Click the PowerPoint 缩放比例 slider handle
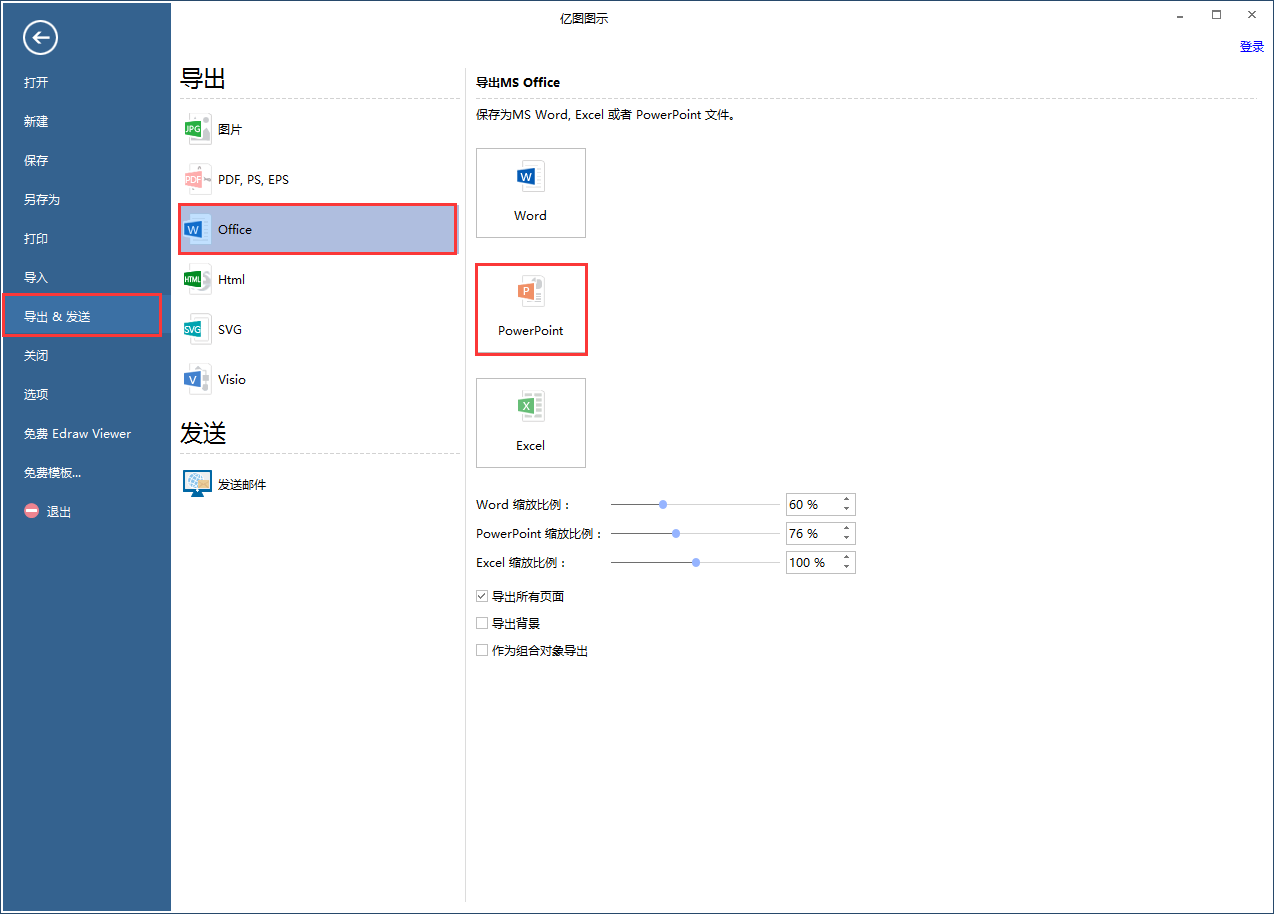This screenshot has width=1274, height=914. coord(676,533)
